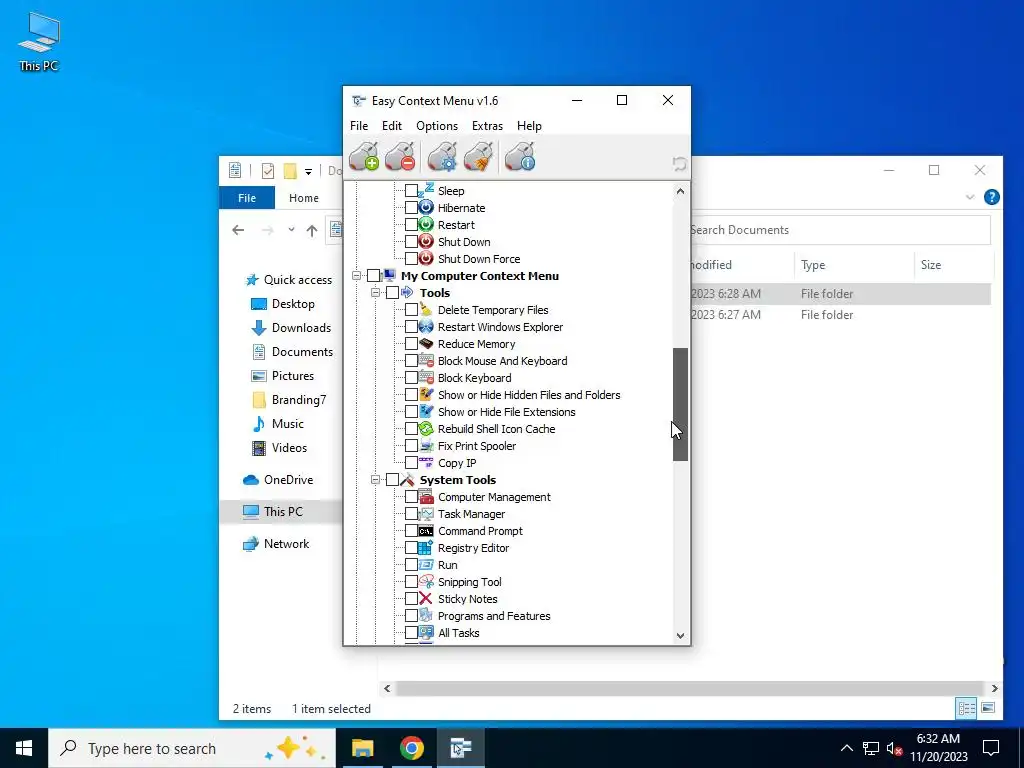
Task: Click the Hibernate row icon
Action: [x=426, y=208]
